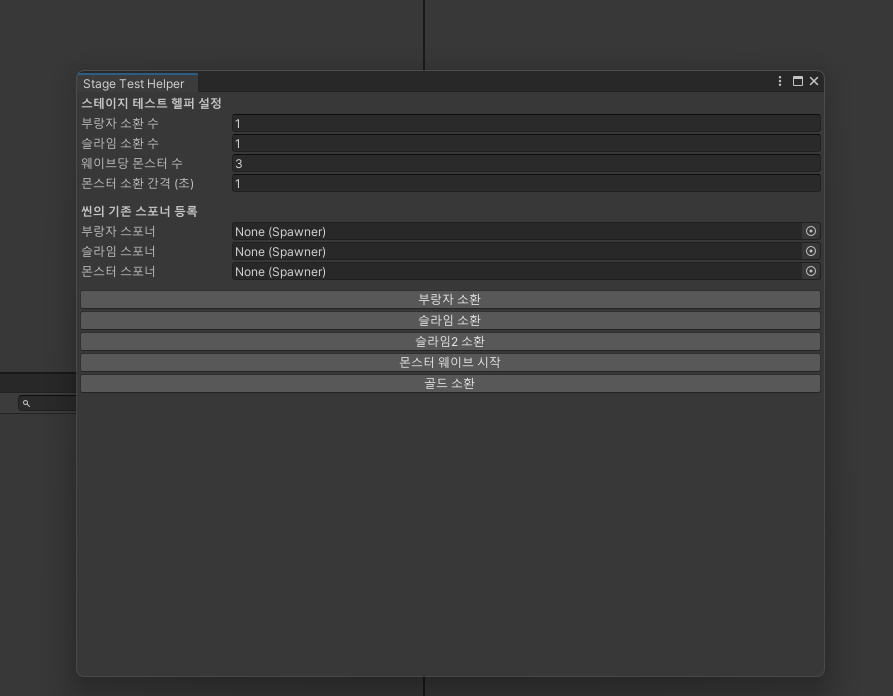Viewport: 893px width, 696px height.
Task: Click the 슬라임 소환 button
Action: [450, 321]
